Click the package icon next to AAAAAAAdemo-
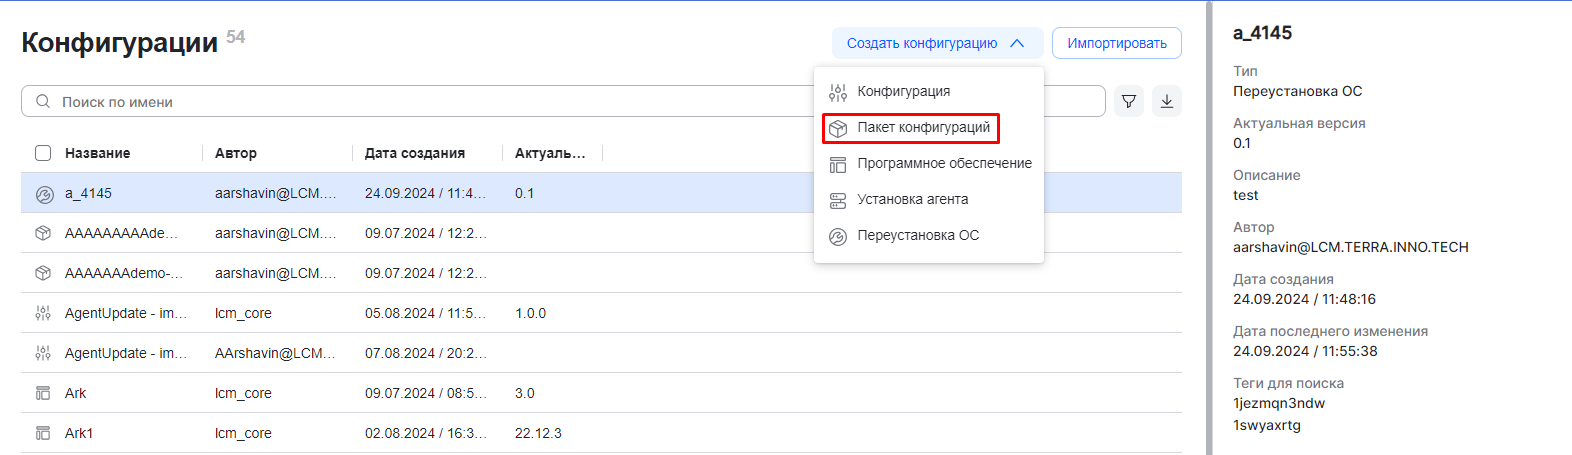The width and height of the screenshot is (1572, 455). (43, 273)
